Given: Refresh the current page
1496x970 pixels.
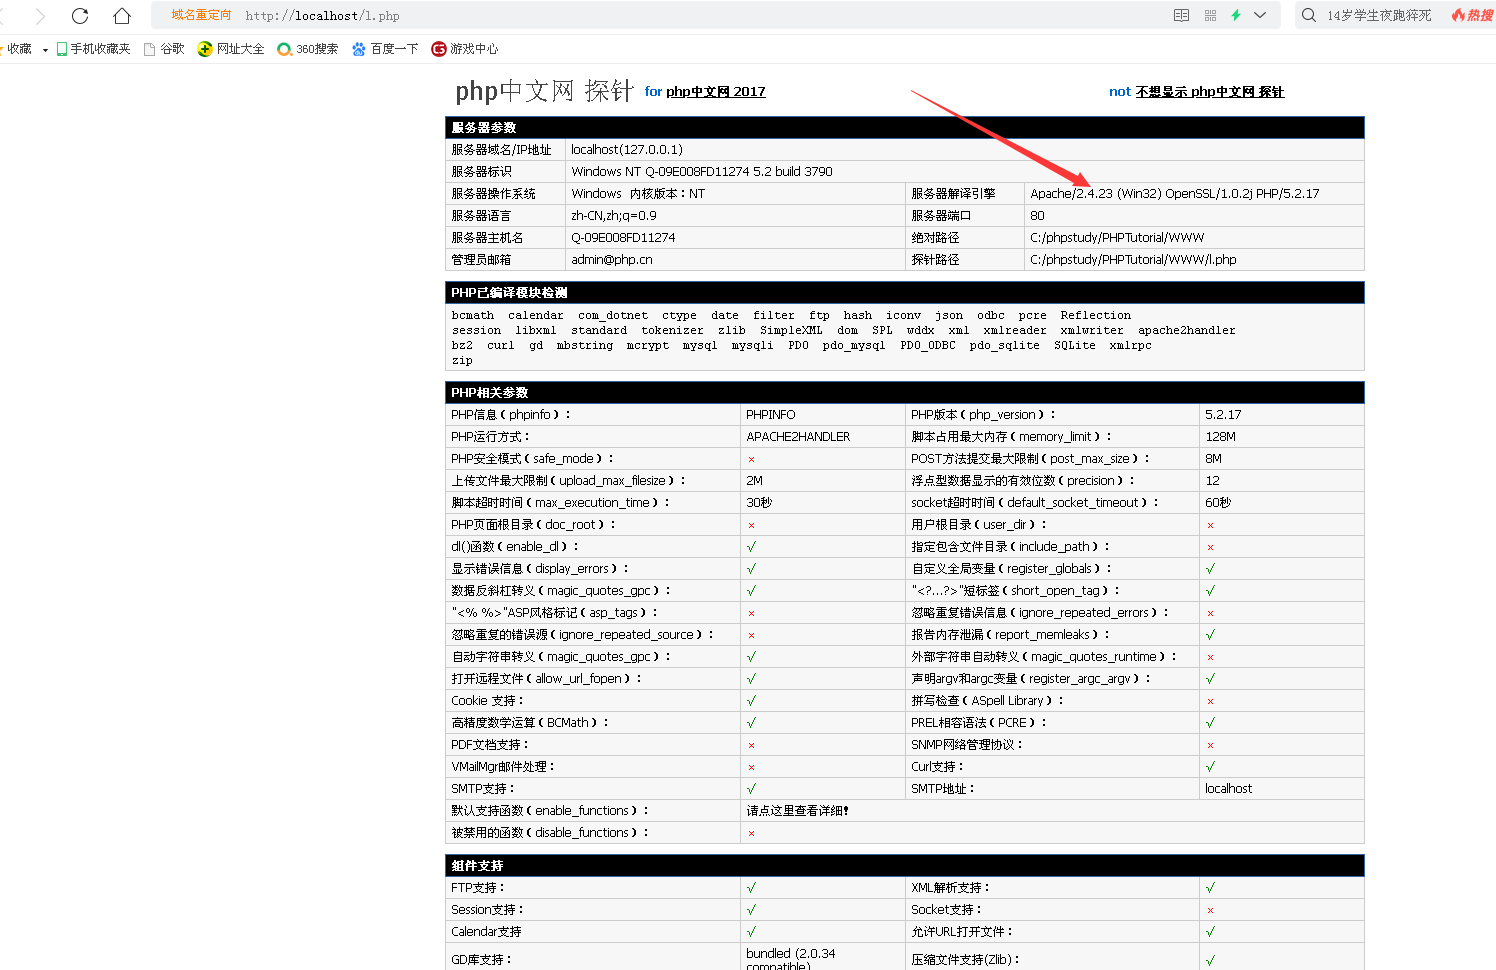Looking at the screenshot, I should click(x=78, y=15).
